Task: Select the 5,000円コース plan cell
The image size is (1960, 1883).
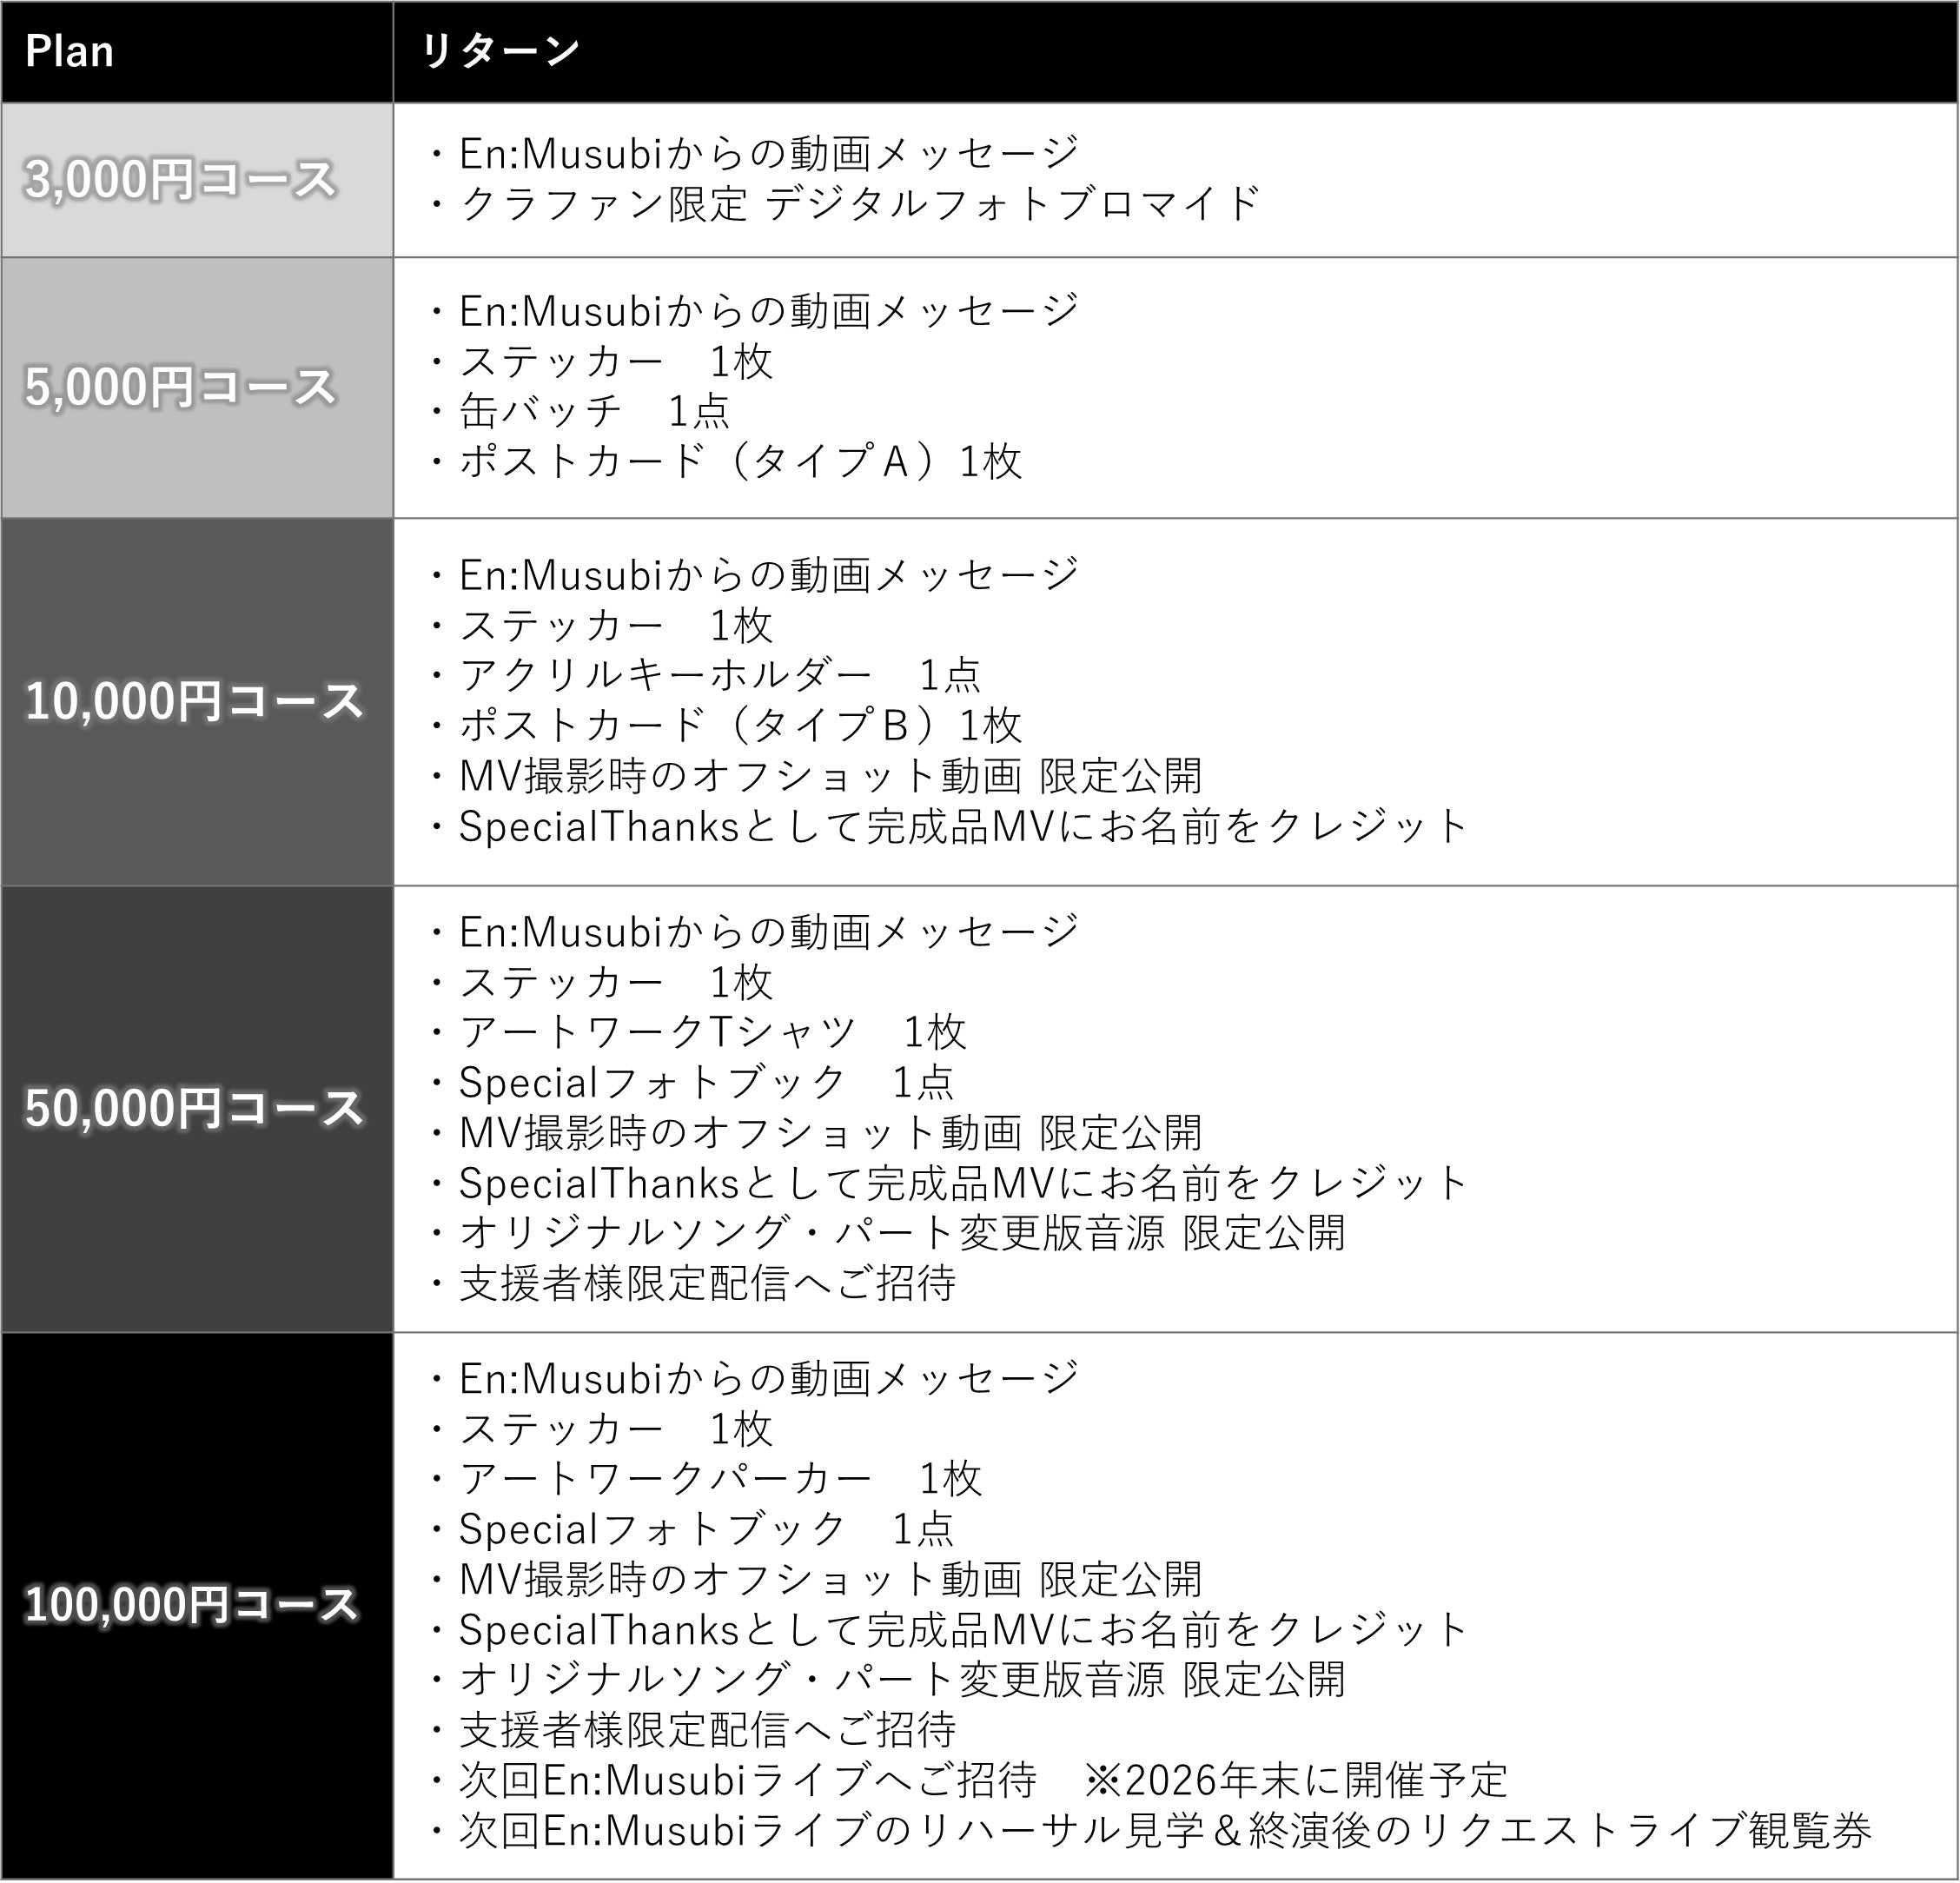Action: 181,387
